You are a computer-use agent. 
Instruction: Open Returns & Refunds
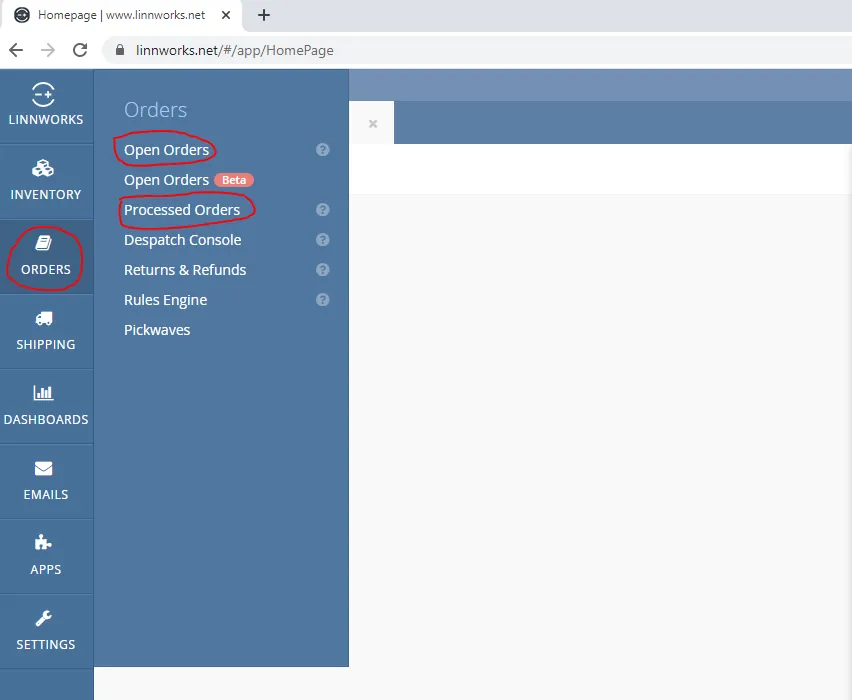185,270
